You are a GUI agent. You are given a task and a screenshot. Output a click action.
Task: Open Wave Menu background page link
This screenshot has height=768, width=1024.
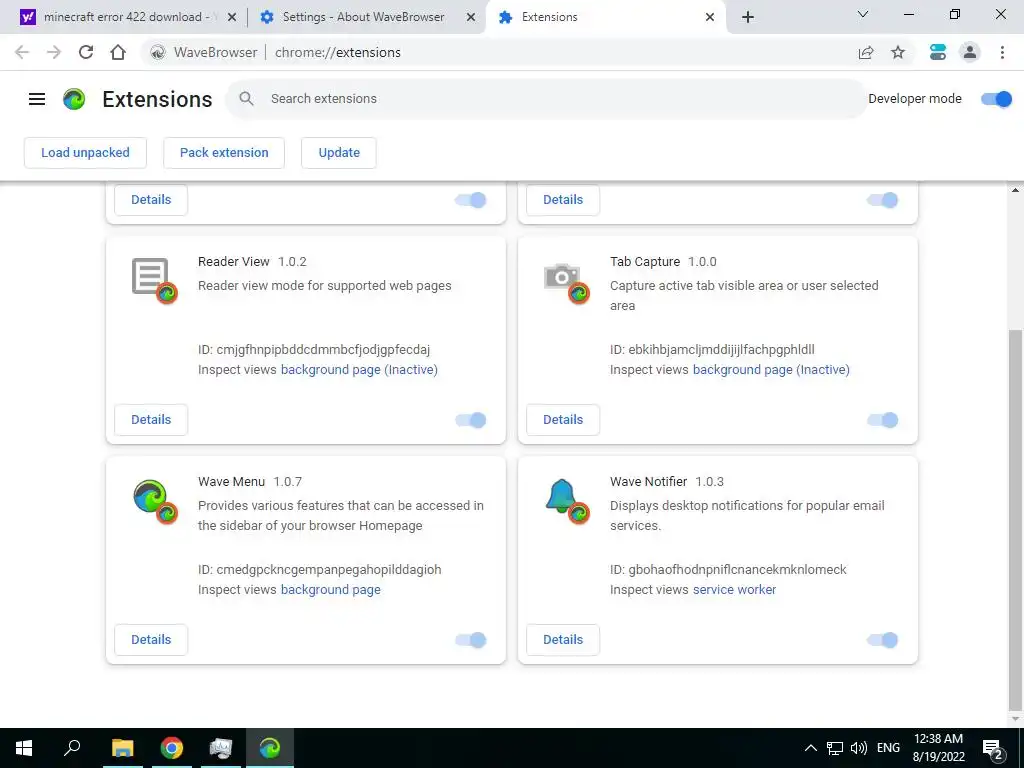click(x=330, y=590)
